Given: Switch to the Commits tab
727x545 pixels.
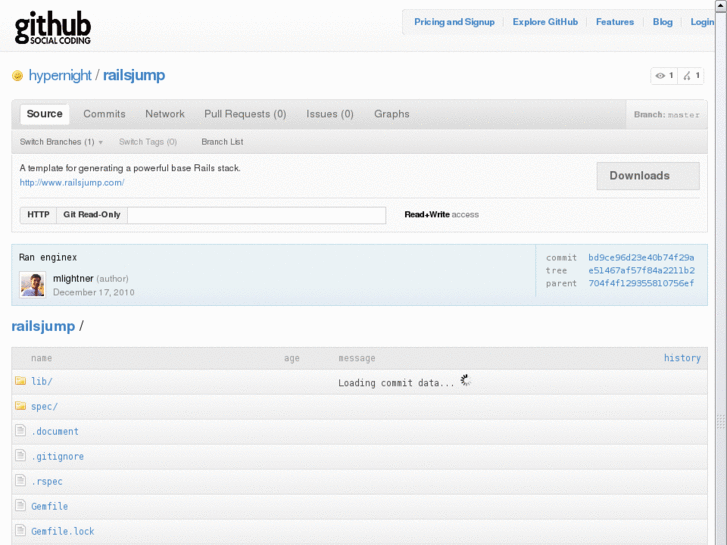Looking at the screenshot, I should point(104,114).
